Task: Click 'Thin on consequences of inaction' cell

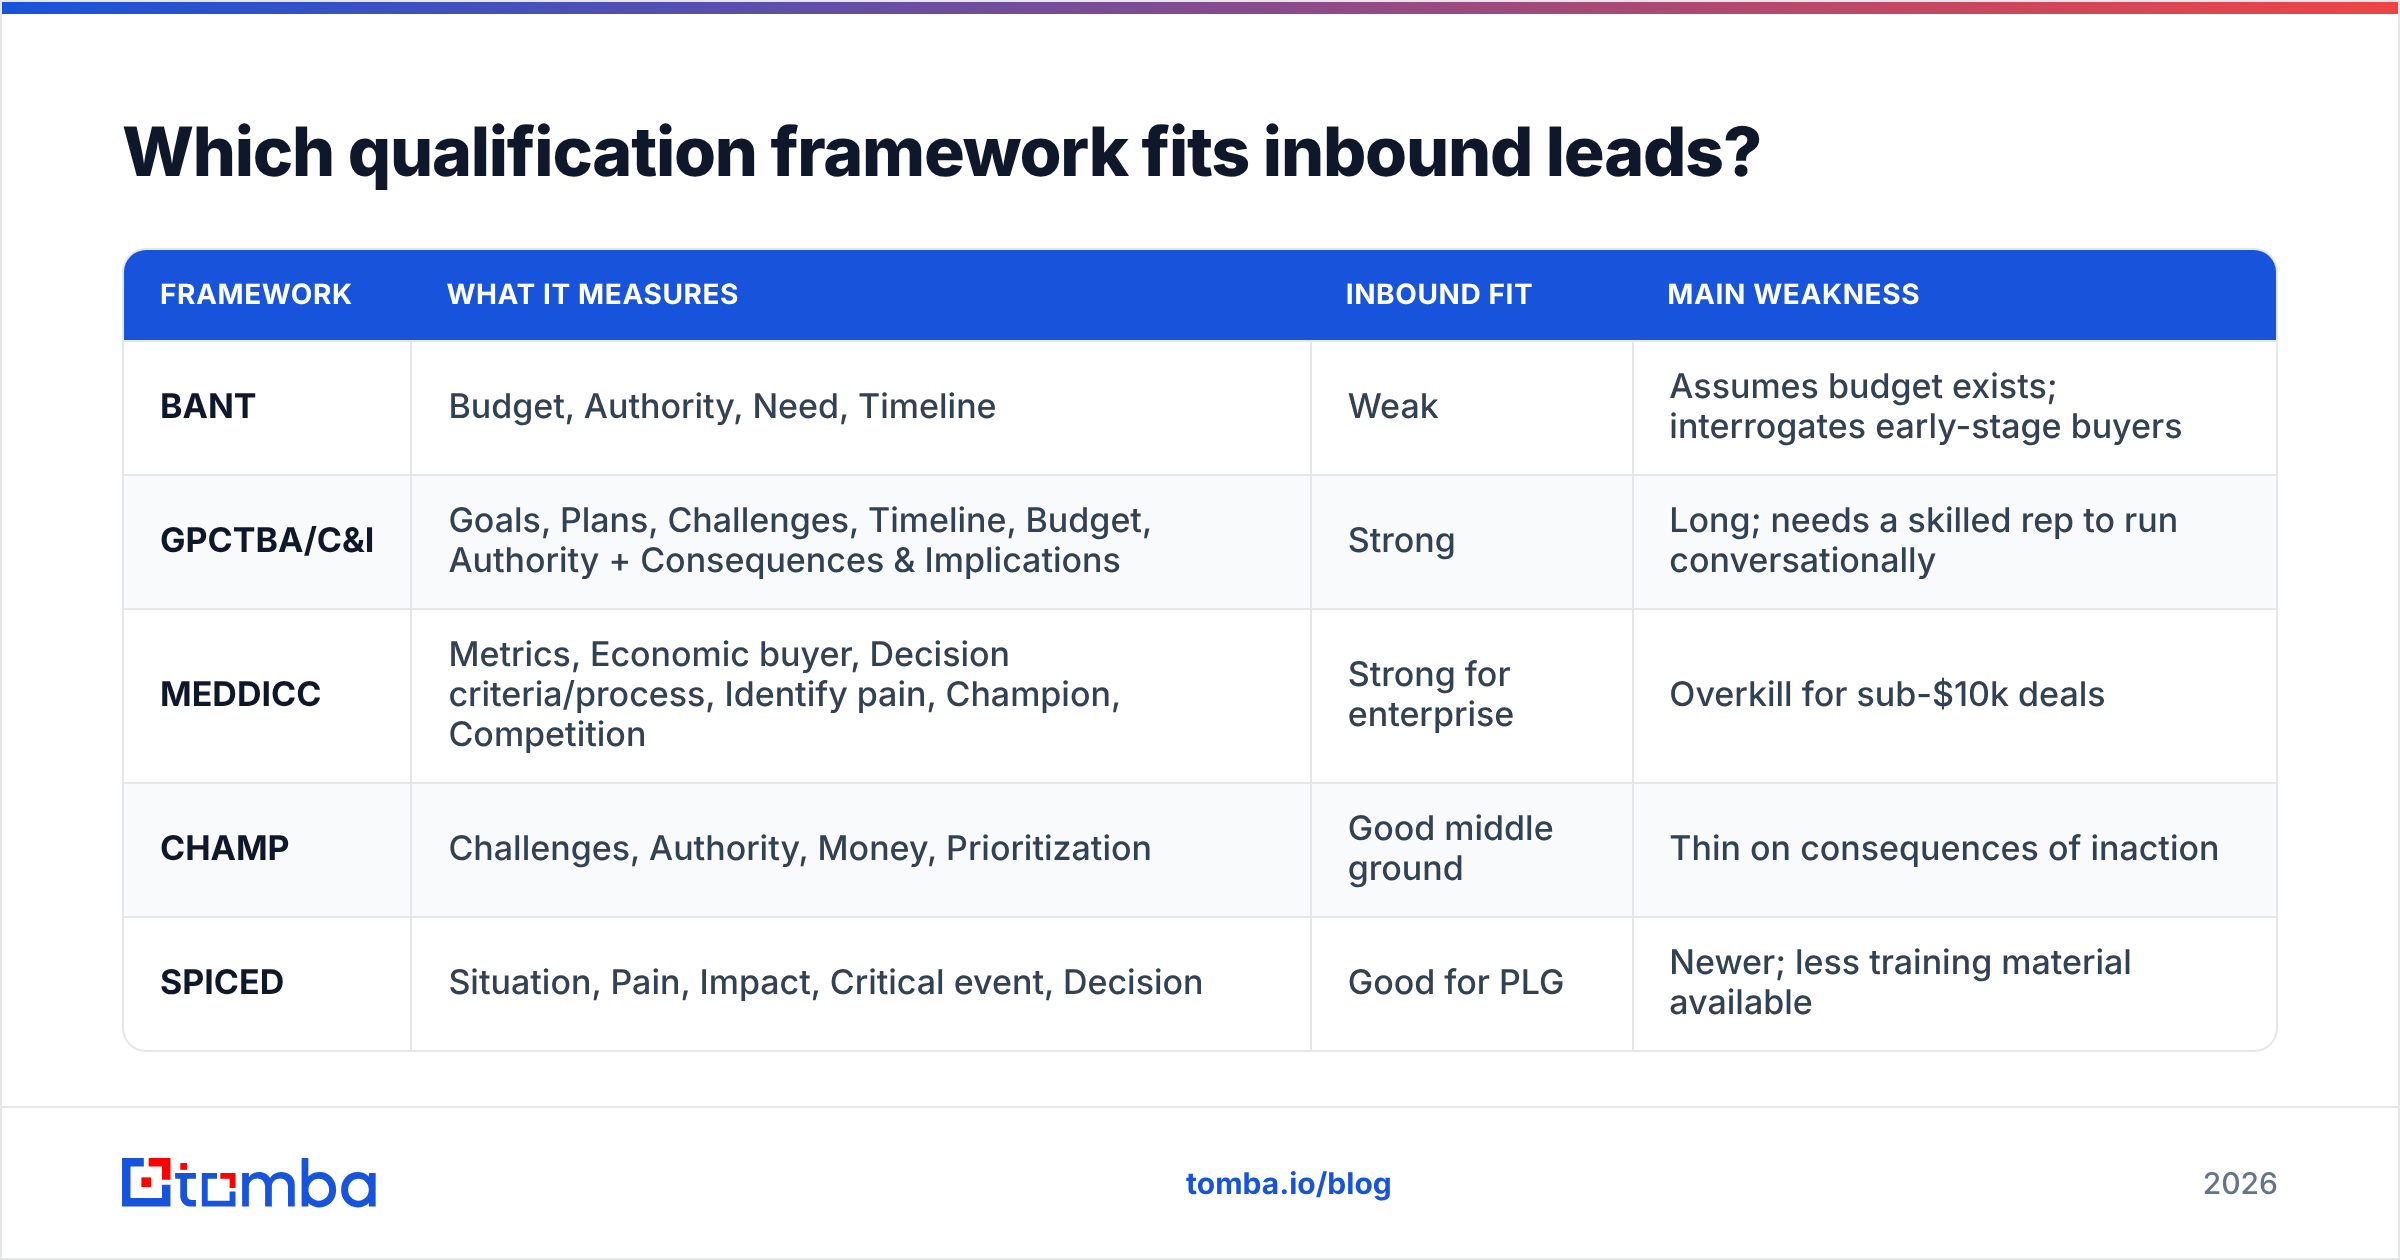Action: coord(1955,849)
